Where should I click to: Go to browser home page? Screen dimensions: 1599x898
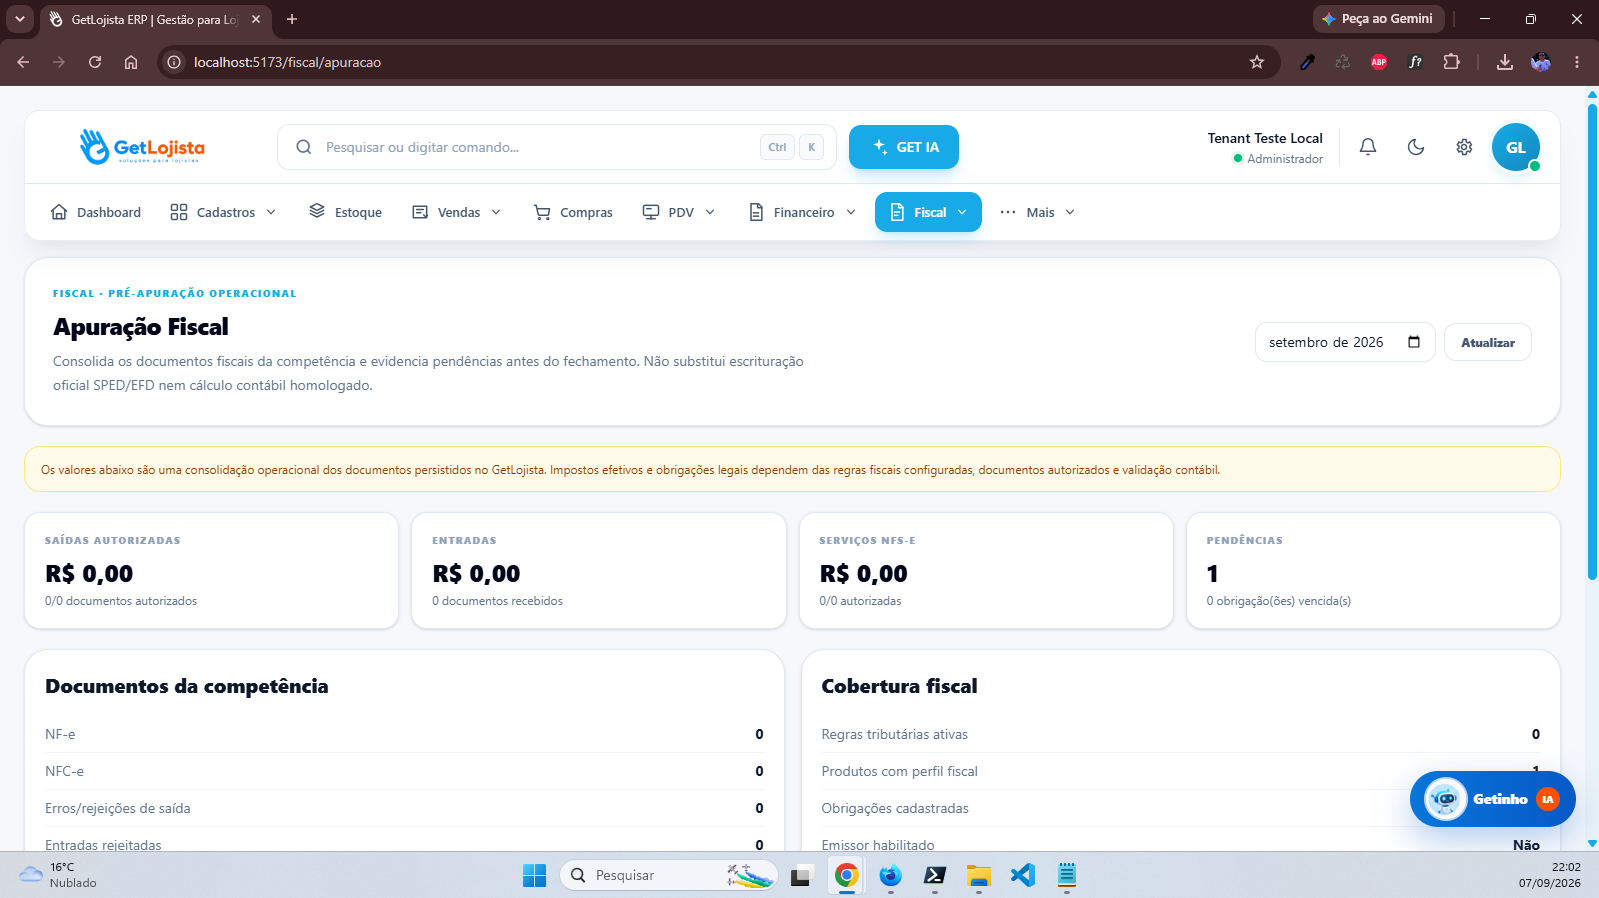click(x=131, y=62)
